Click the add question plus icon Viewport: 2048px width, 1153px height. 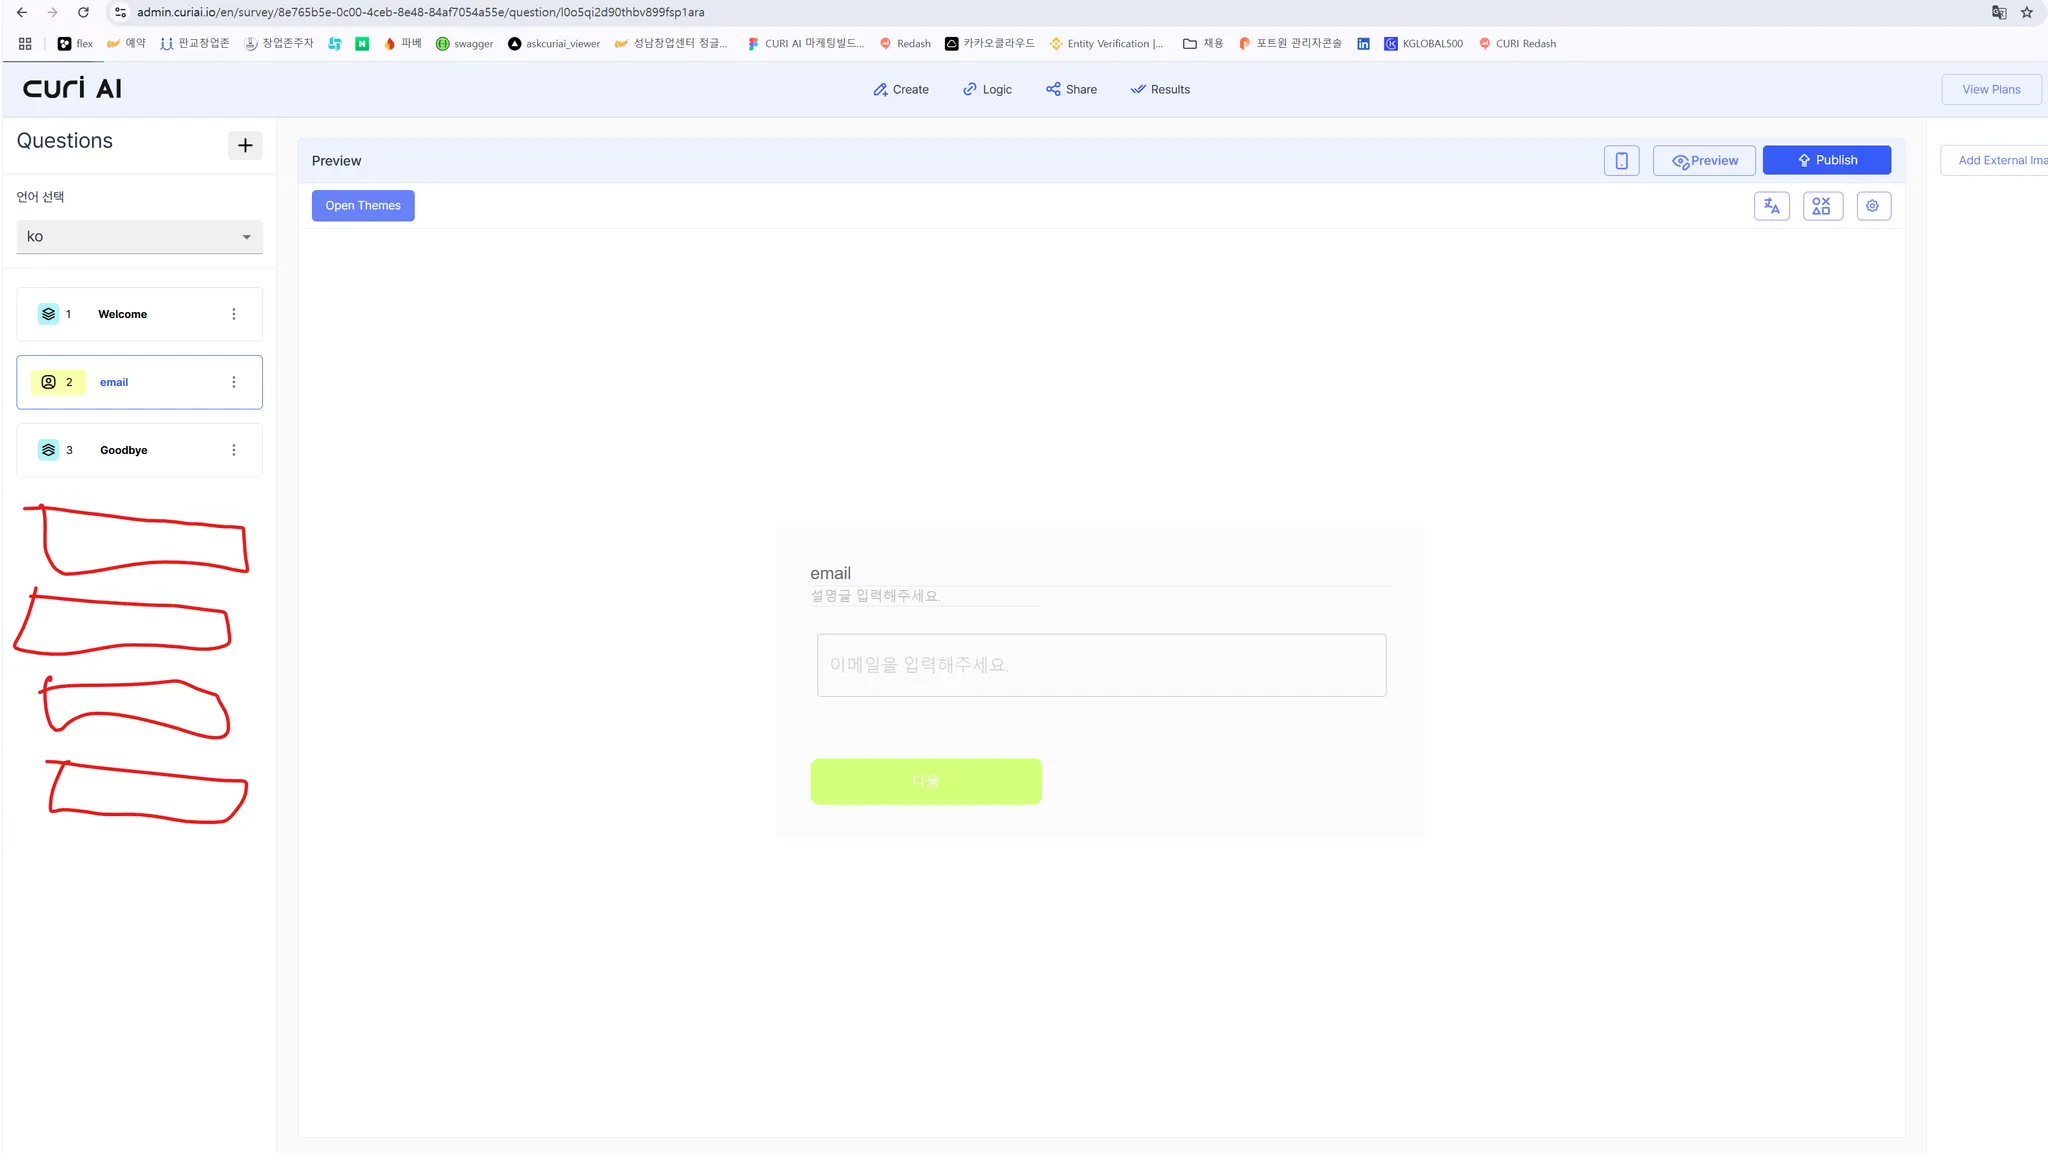tap(245, 145)
